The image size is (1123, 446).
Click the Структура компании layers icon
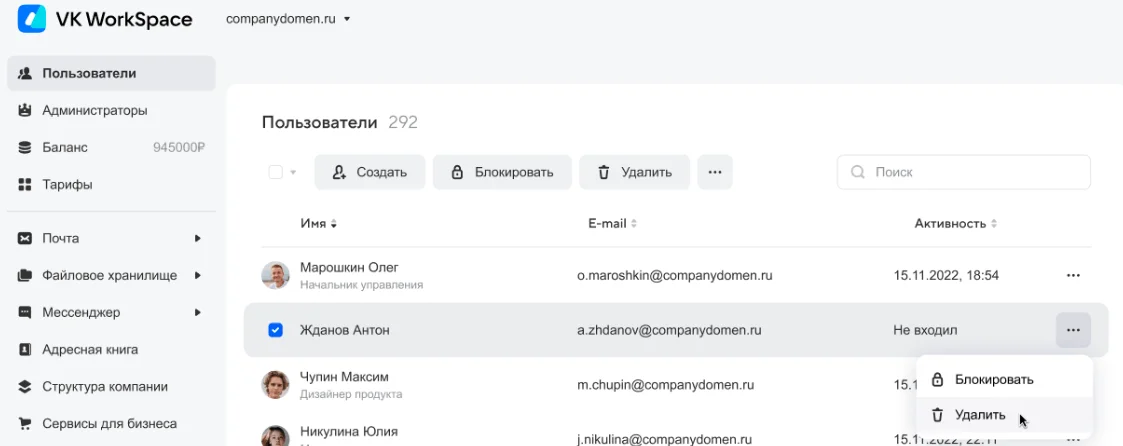click(x=25, y=387)
